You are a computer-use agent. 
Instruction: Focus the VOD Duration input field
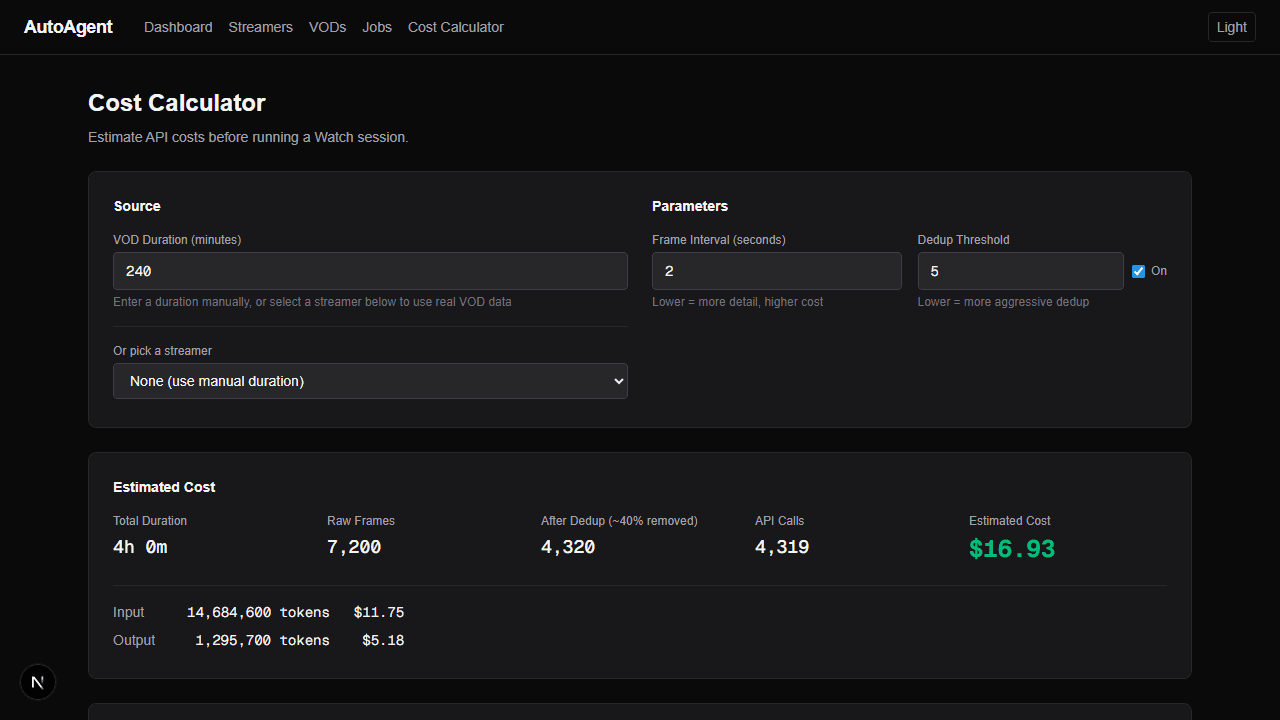[370, 271]
